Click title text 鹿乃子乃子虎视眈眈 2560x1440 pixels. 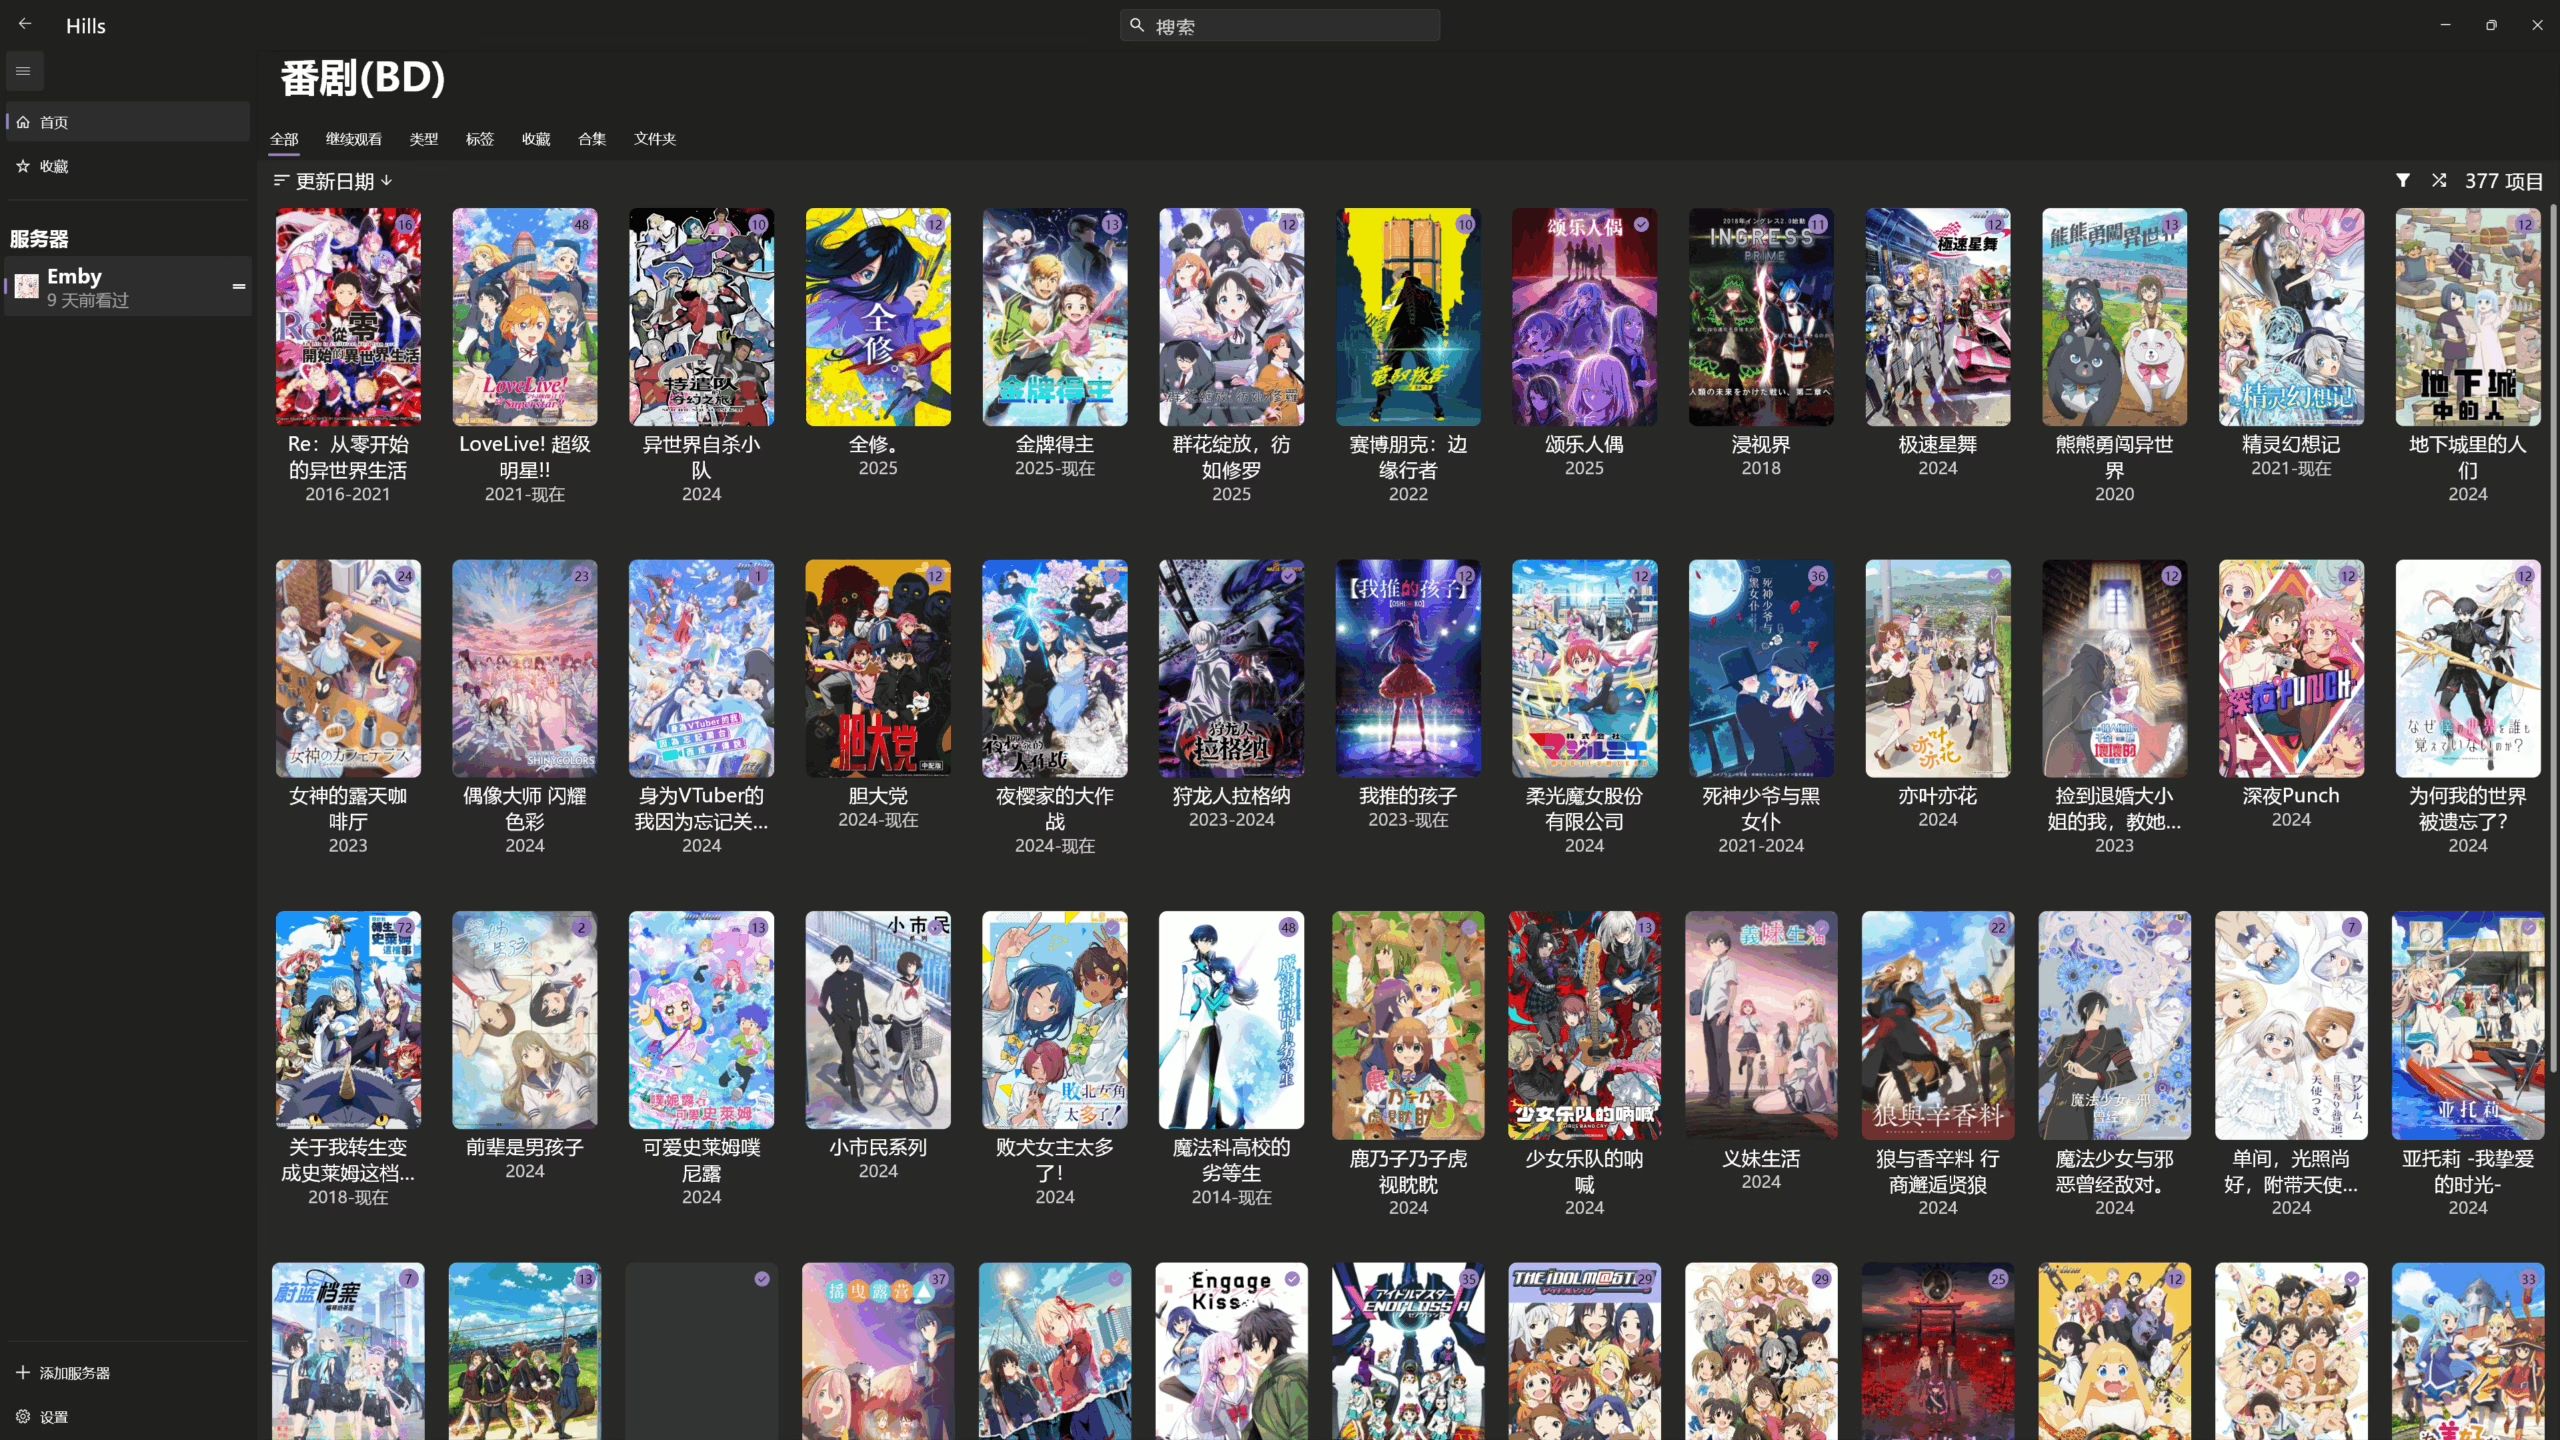pos(1408,1171)
